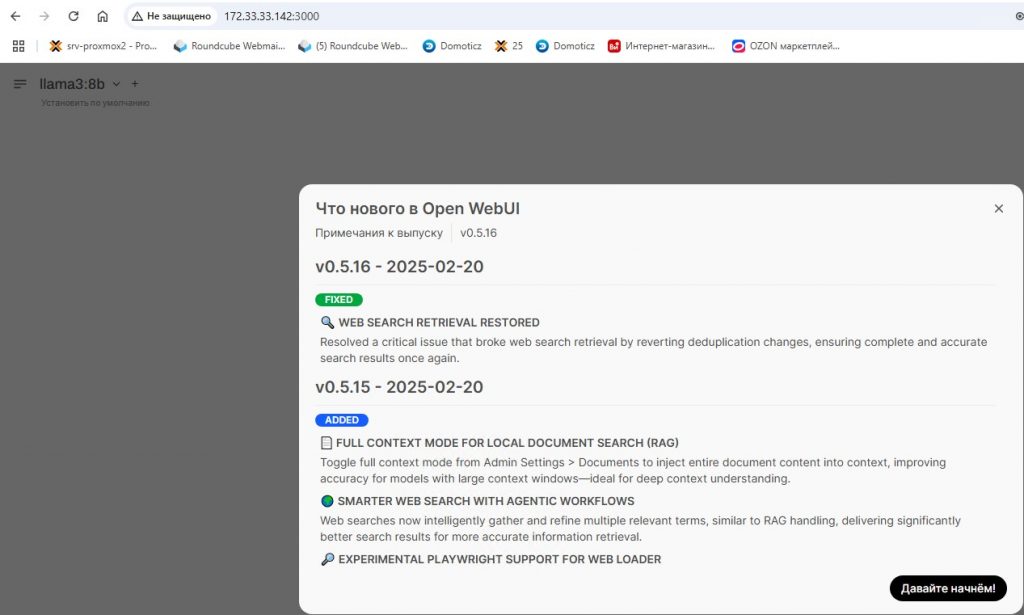This screenshot has height=615, width=1024.
Task: Click the 'Не защищено' security indicator
Action: [x=171, y=16]
